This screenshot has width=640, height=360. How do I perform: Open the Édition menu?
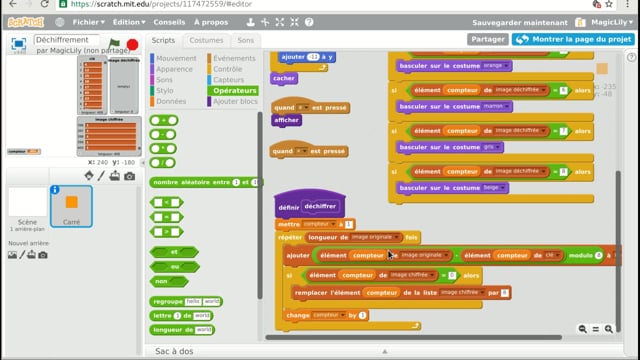[129, 22]
